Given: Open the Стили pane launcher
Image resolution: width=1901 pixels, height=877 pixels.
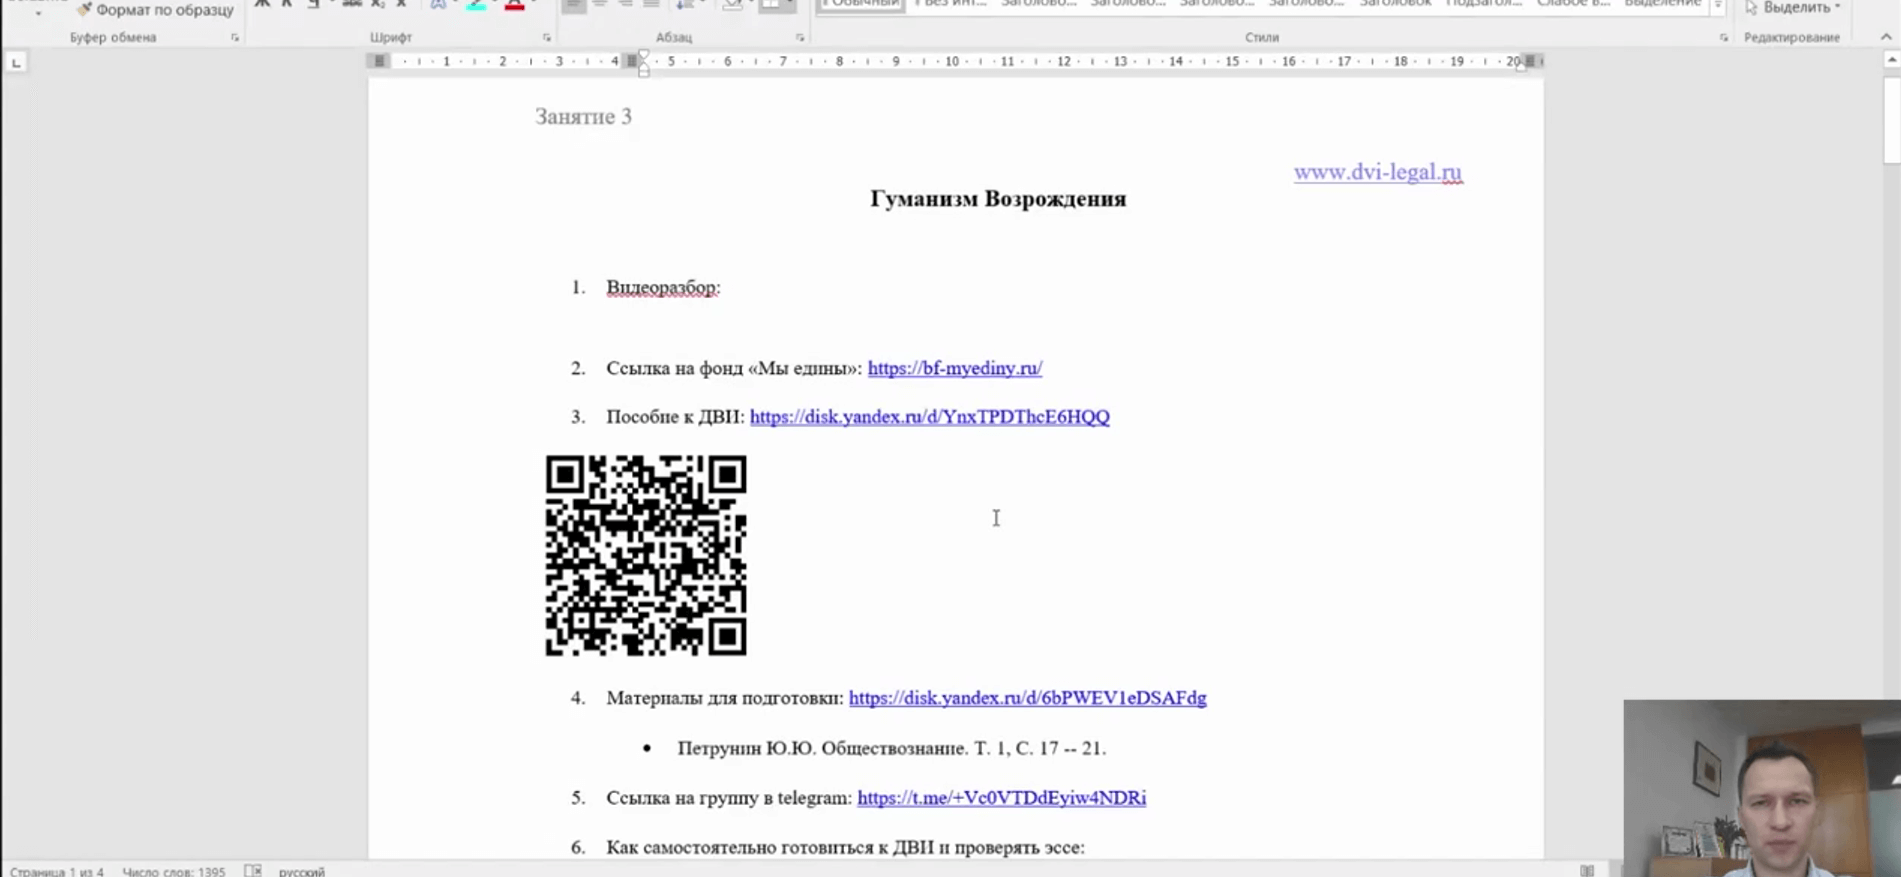Looking at the screenshot, I should pos(1724,38).
